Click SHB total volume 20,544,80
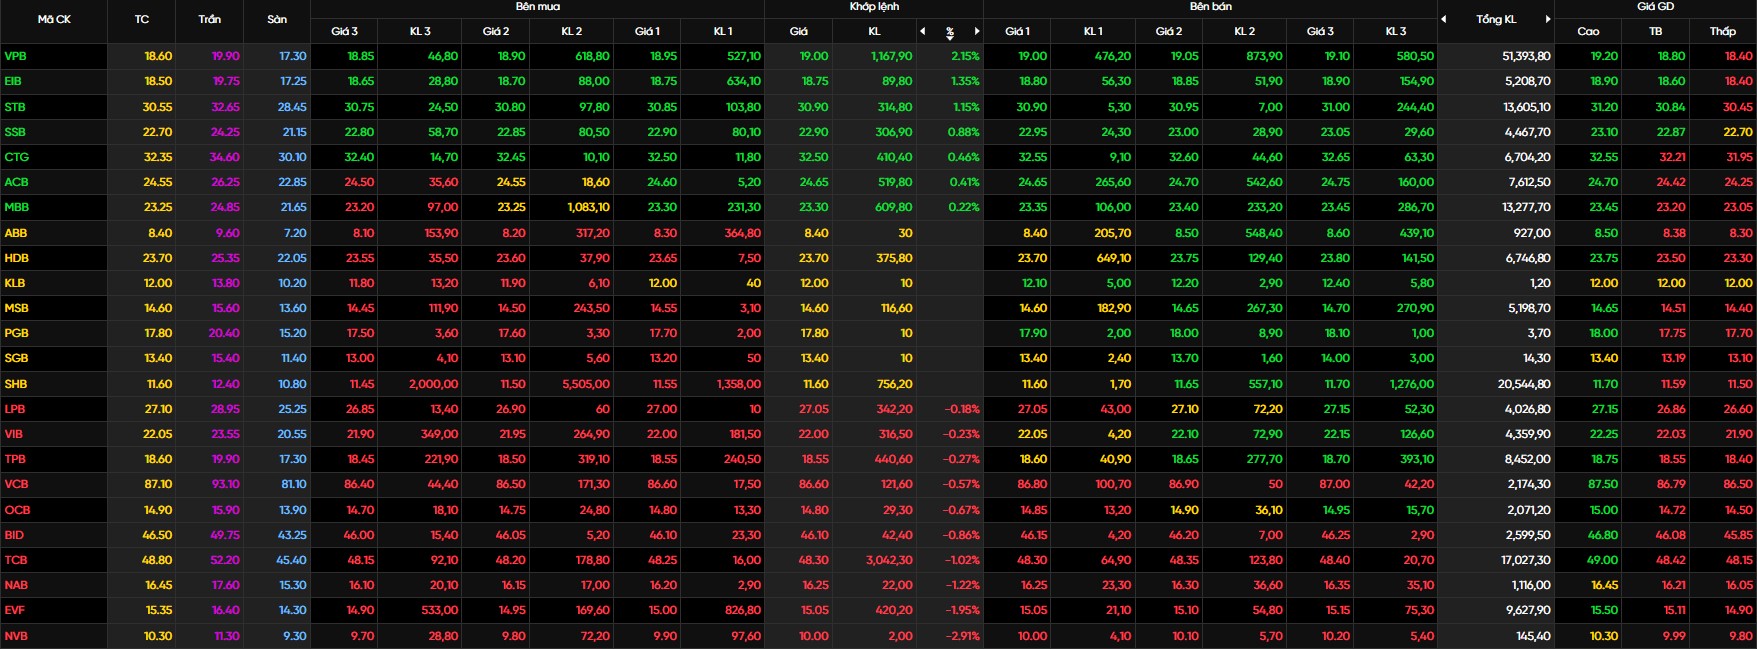The width and height of the screenshot is (1757, 649). [x=1524, y=384]
